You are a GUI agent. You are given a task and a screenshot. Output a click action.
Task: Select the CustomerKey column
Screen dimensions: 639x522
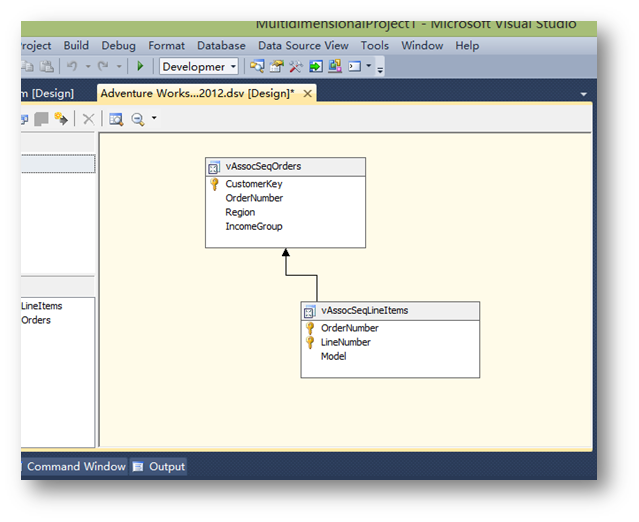(254, 184)
